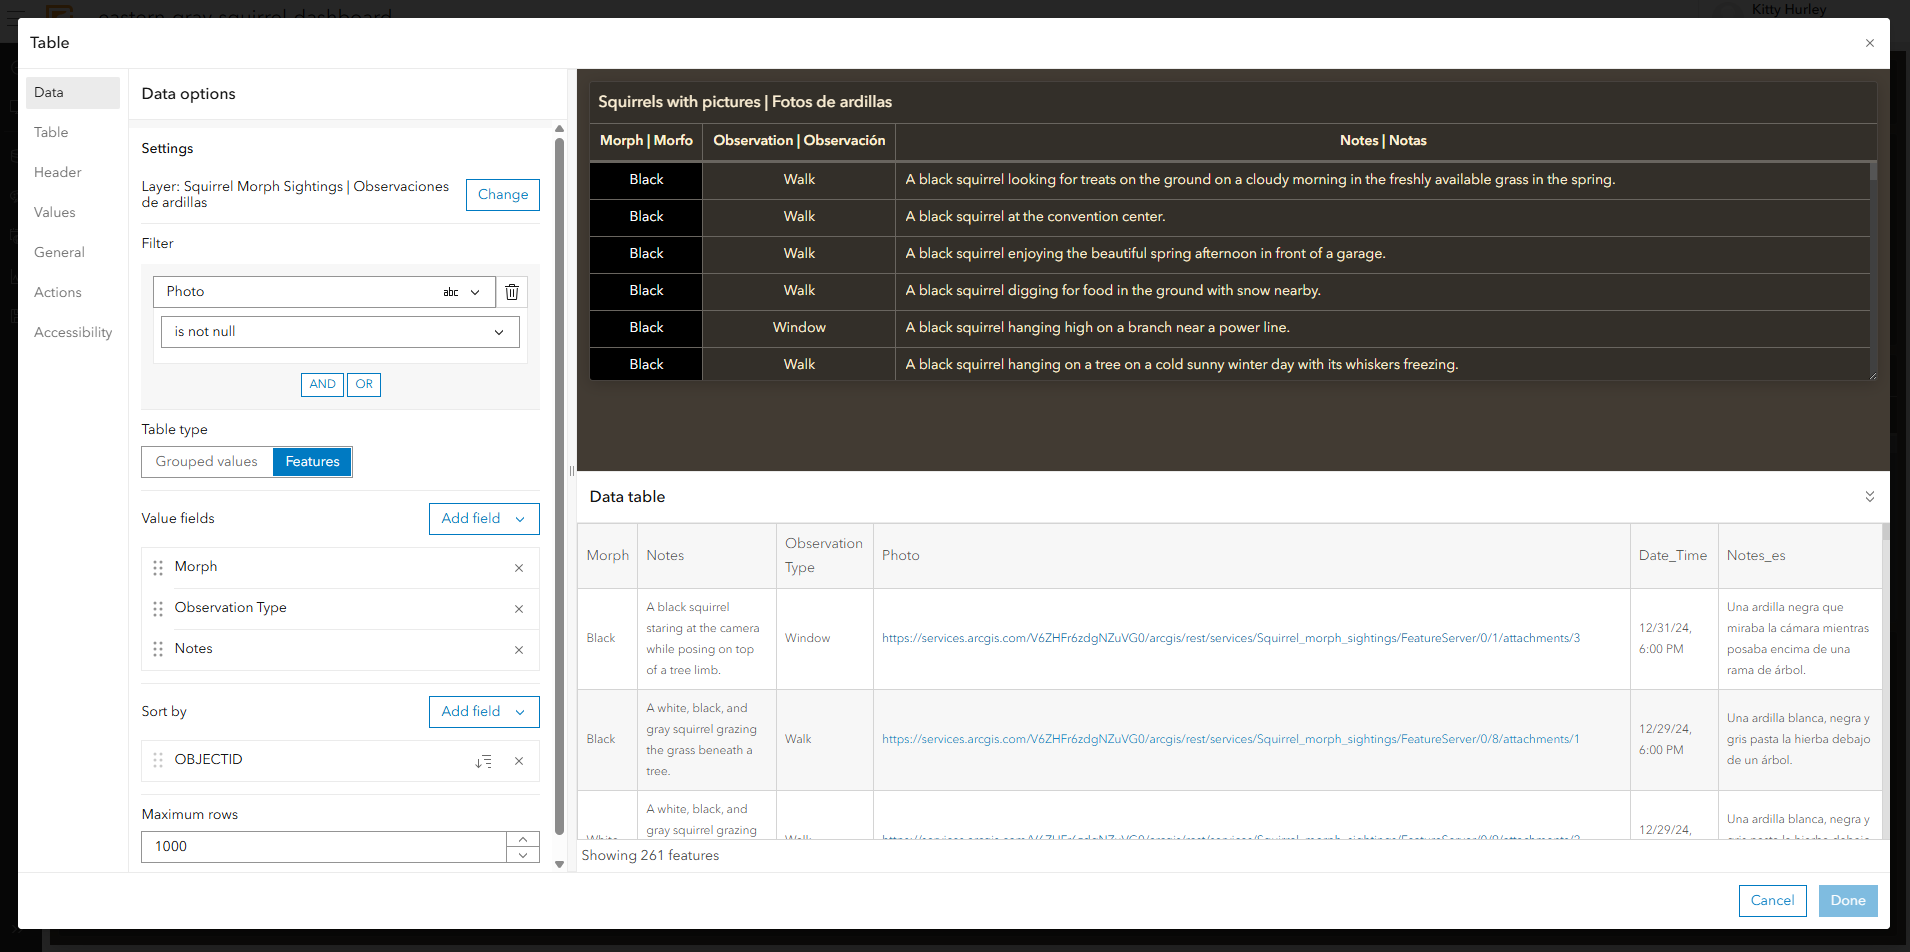Open attachments/1 photo link
Viewport: 1910px width, 952px height.
[1231, 739]
